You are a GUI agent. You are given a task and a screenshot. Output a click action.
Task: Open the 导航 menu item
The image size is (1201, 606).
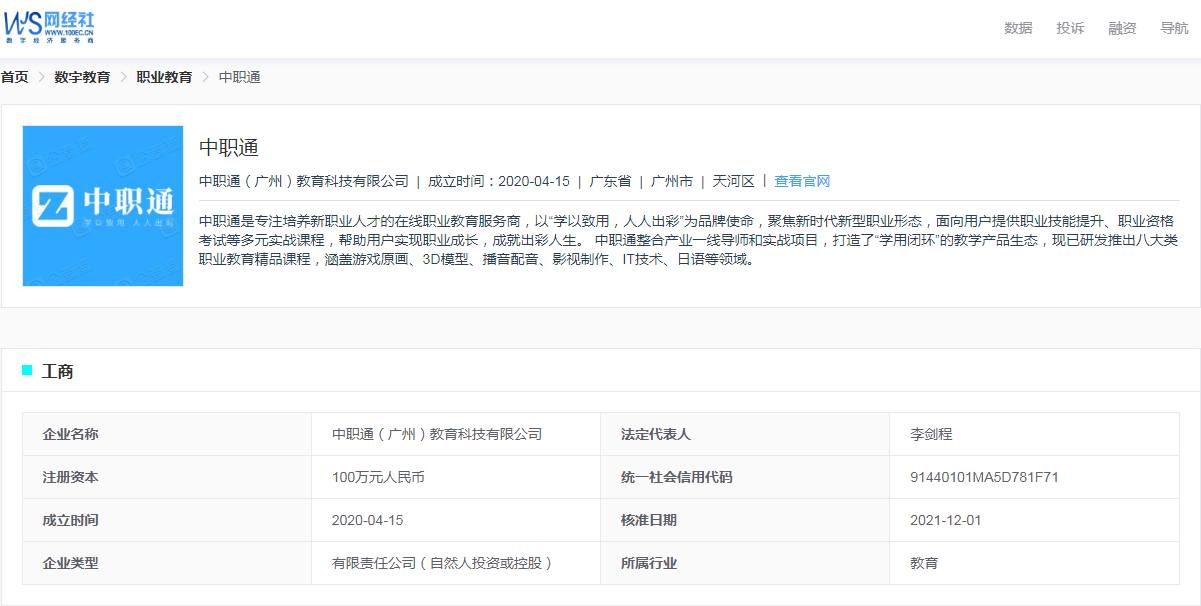pyautogui.click(x=1174, y=28)
